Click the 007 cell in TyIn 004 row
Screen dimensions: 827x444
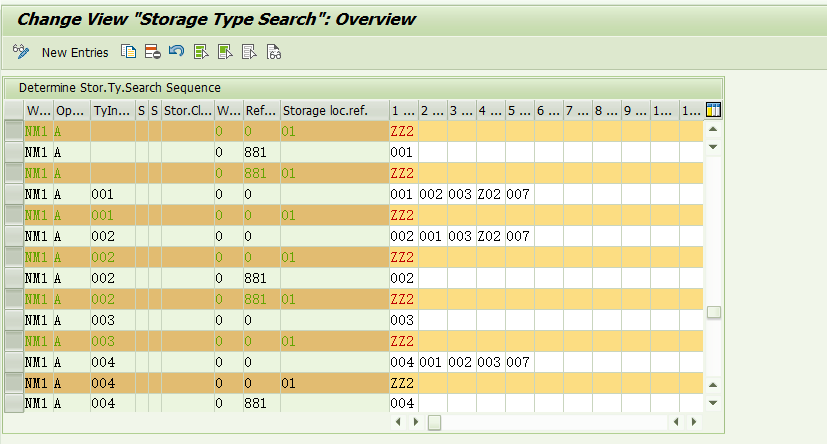click(x=518, y=361)
